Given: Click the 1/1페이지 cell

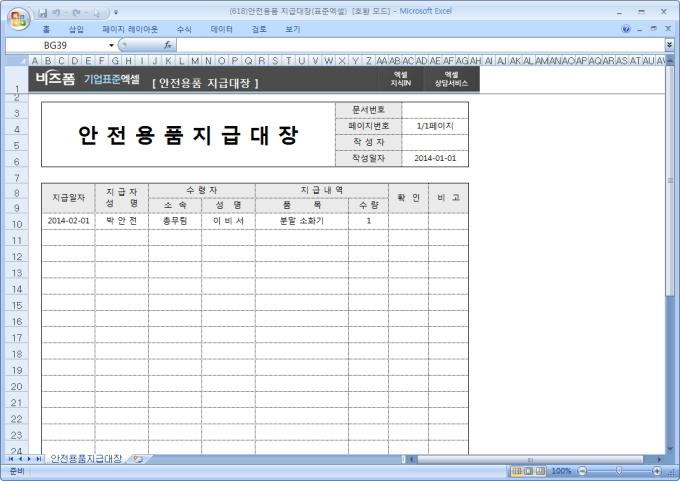Looking at the screenshot, I should point(435,126).
